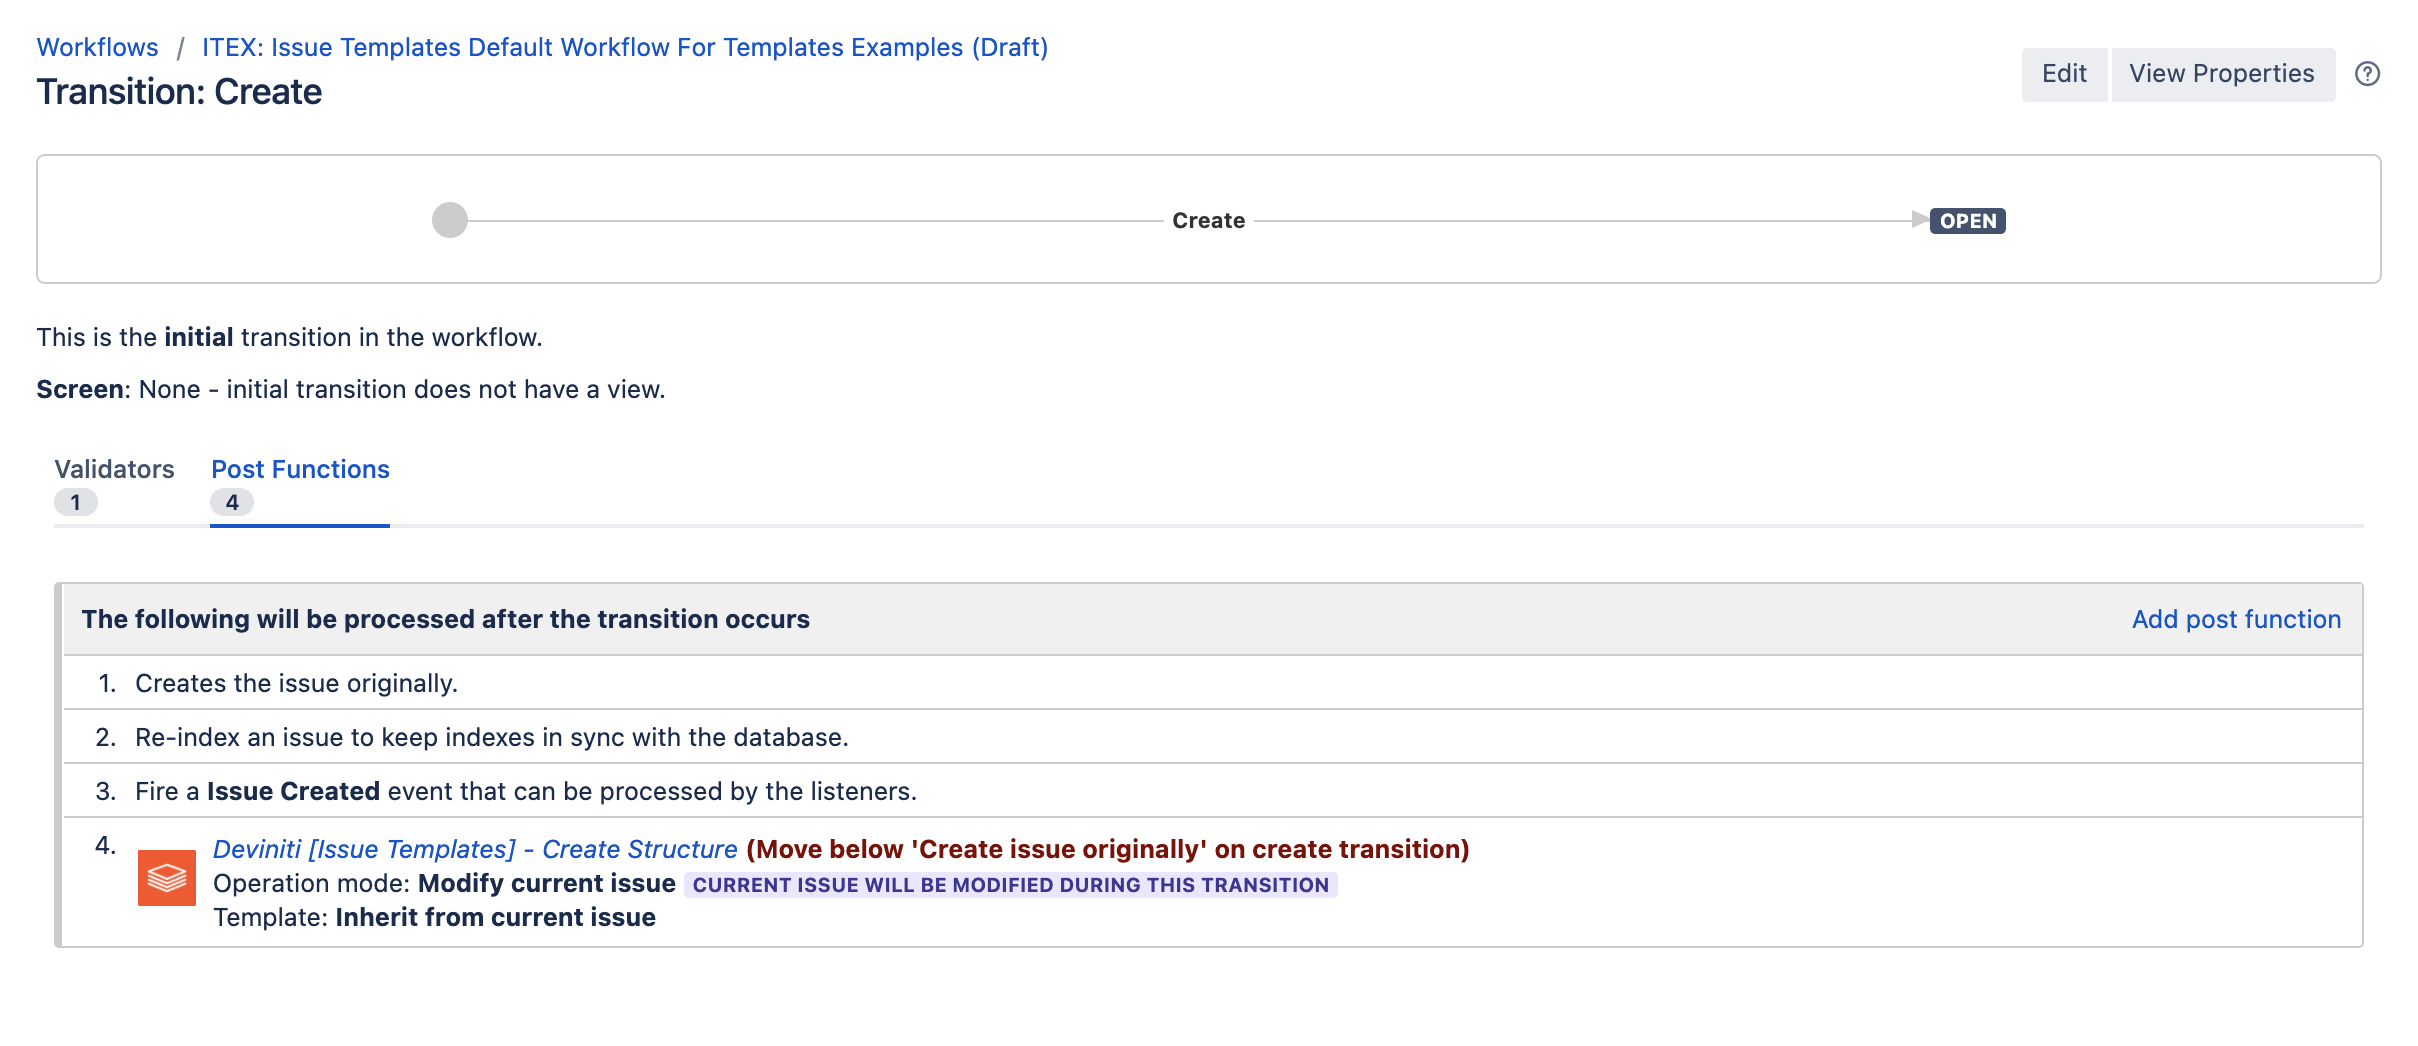
Task: Click 'The following will be processed' header
Action: 446,619
